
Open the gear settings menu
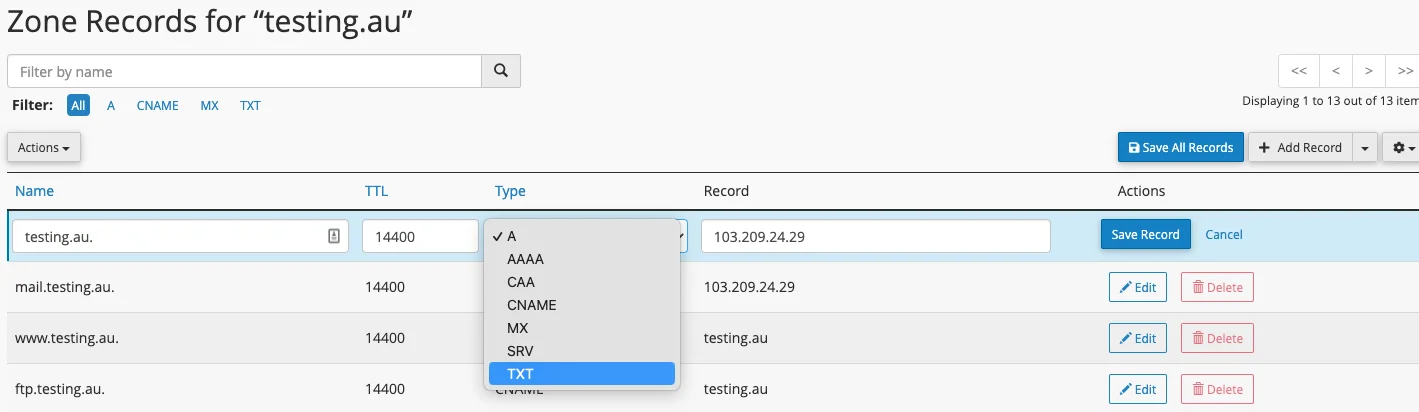(1400, 147)
